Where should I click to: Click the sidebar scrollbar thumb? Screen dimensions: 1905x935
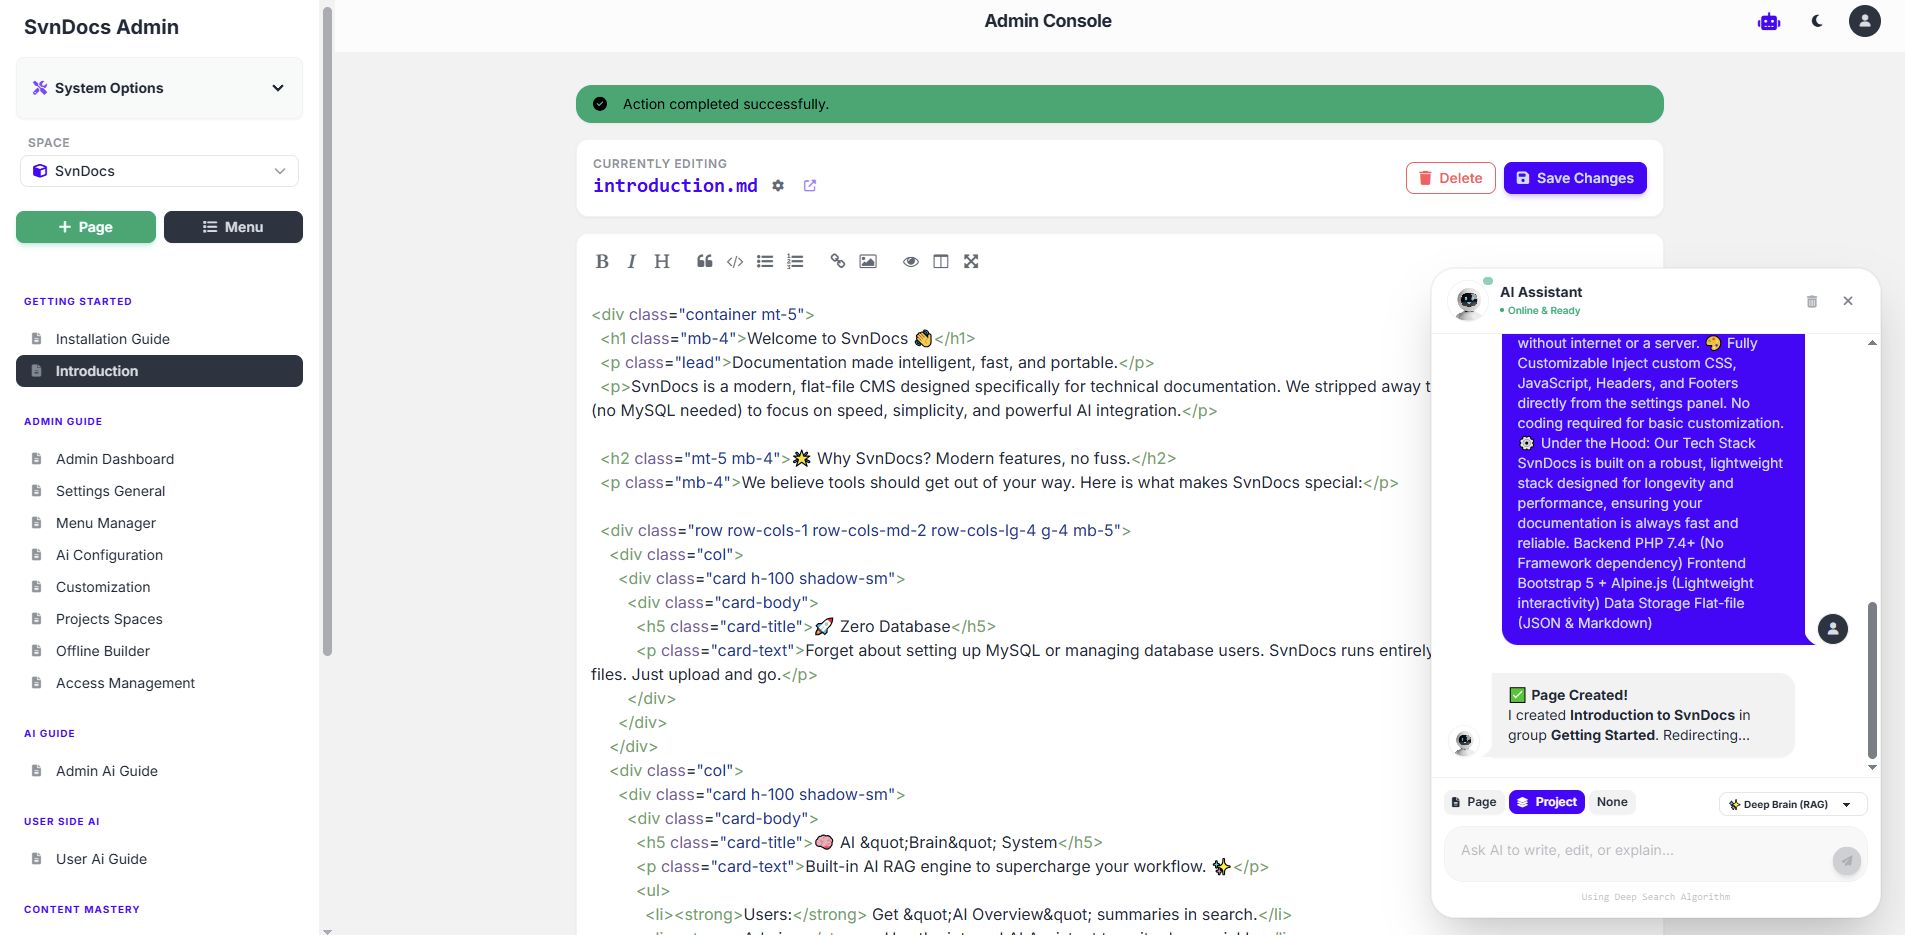(x=327, y=330)
